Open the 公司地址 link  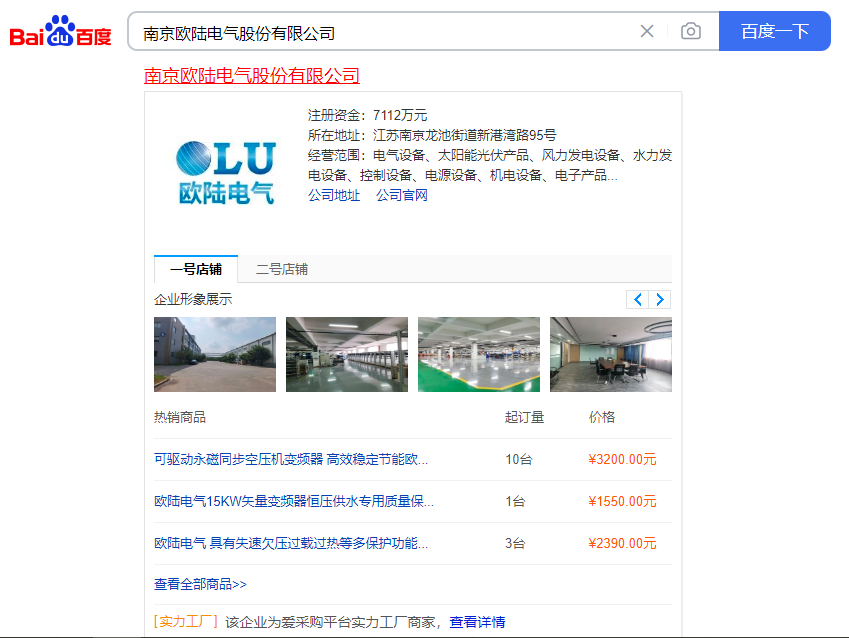[334, 196]
